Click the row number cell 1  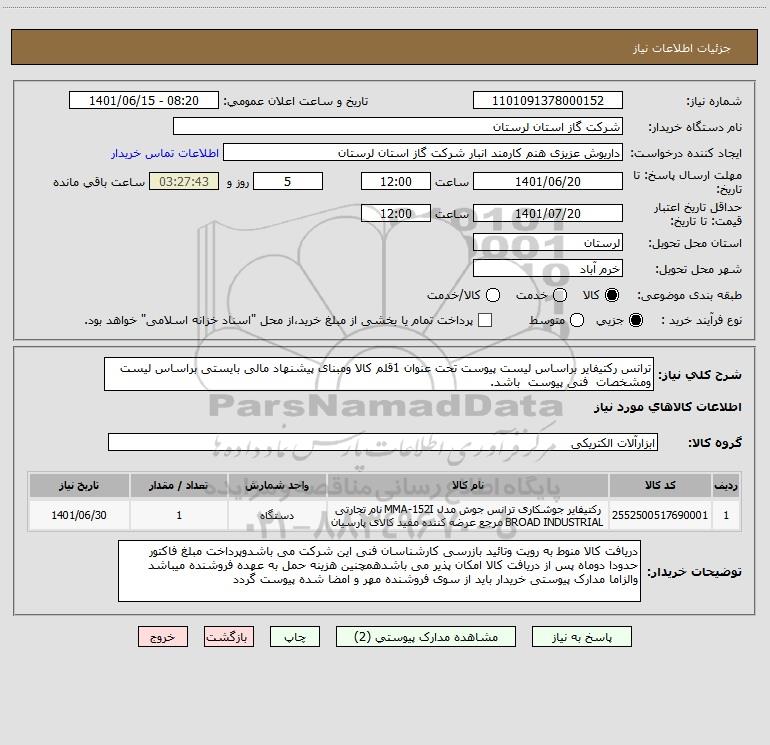726,515
